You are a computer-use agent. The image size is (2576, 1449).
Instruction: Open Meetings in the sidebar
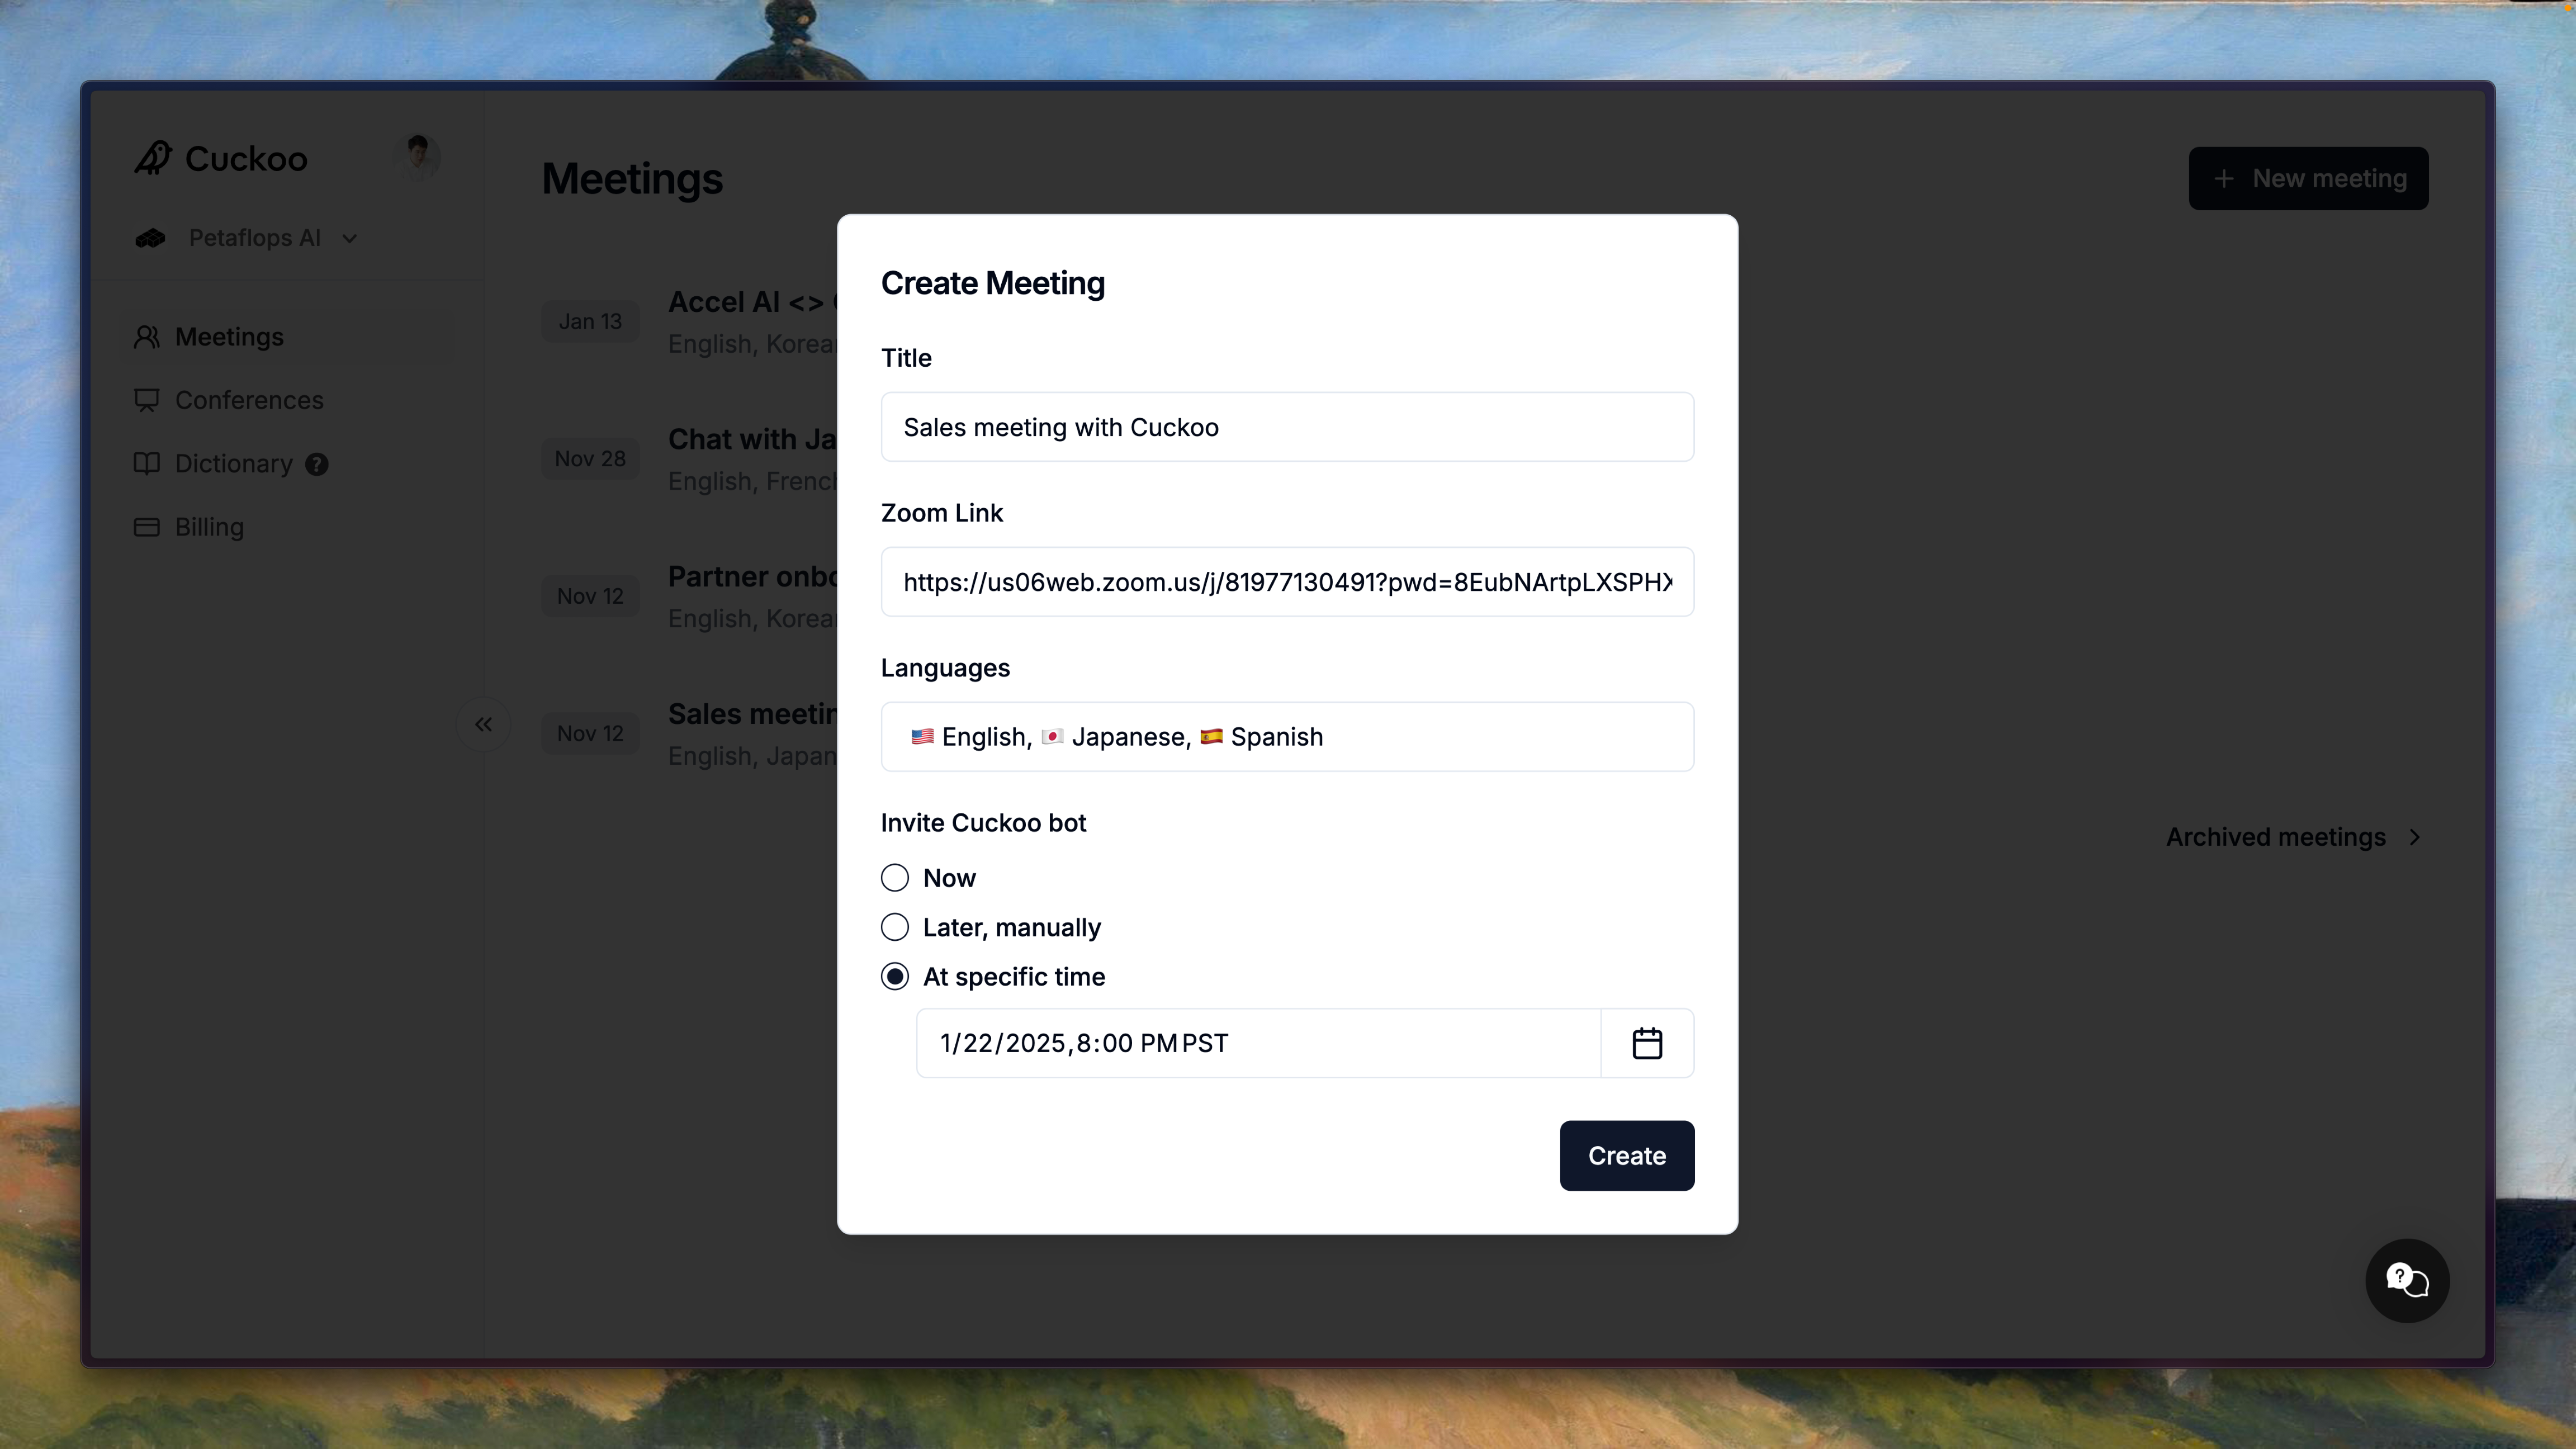[229, 337]
